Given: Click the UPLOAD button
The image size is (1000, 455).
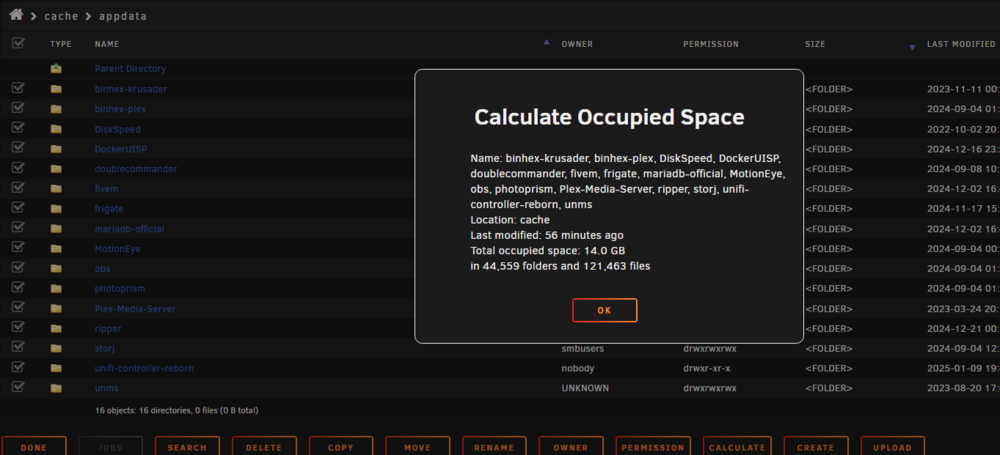Looking at the screenshot, I should coord(893,447).
